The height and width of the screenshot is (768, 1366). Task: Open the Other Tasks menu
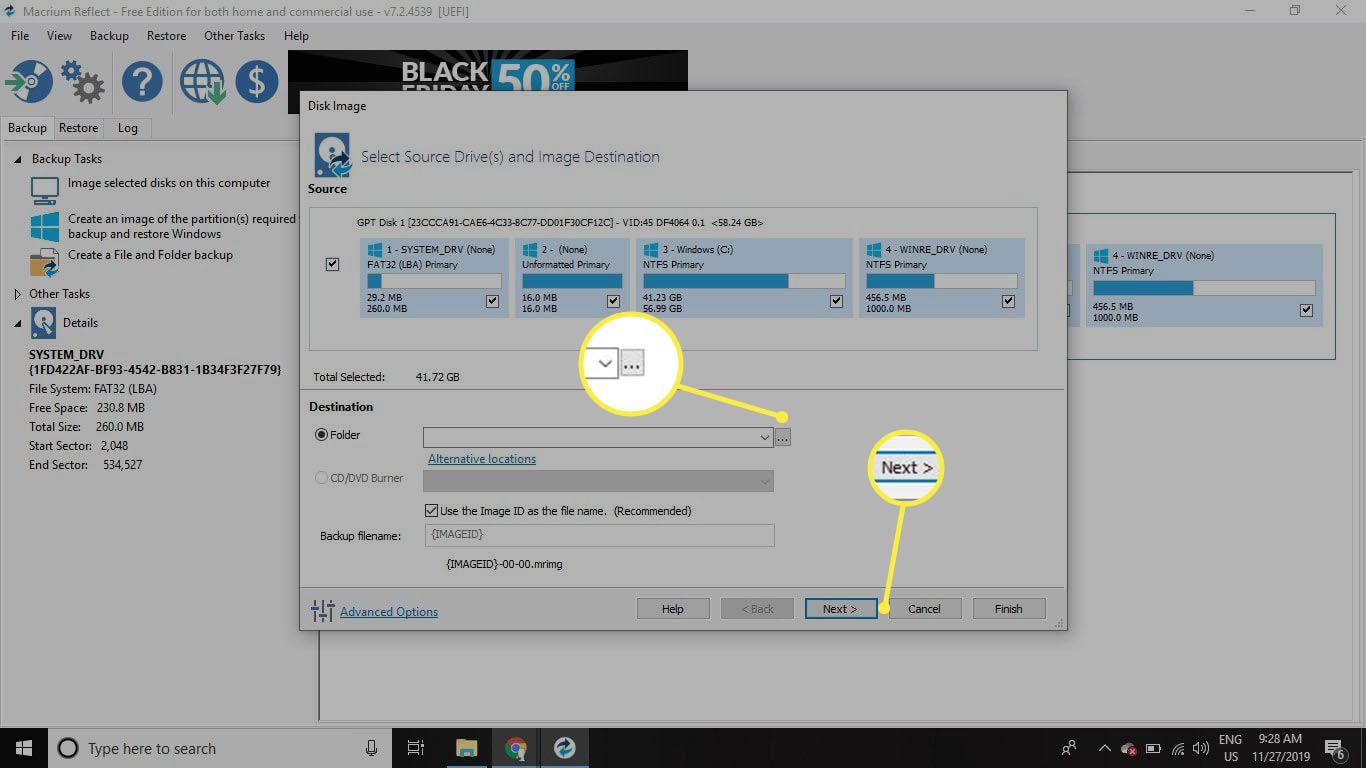coord(234,36)
